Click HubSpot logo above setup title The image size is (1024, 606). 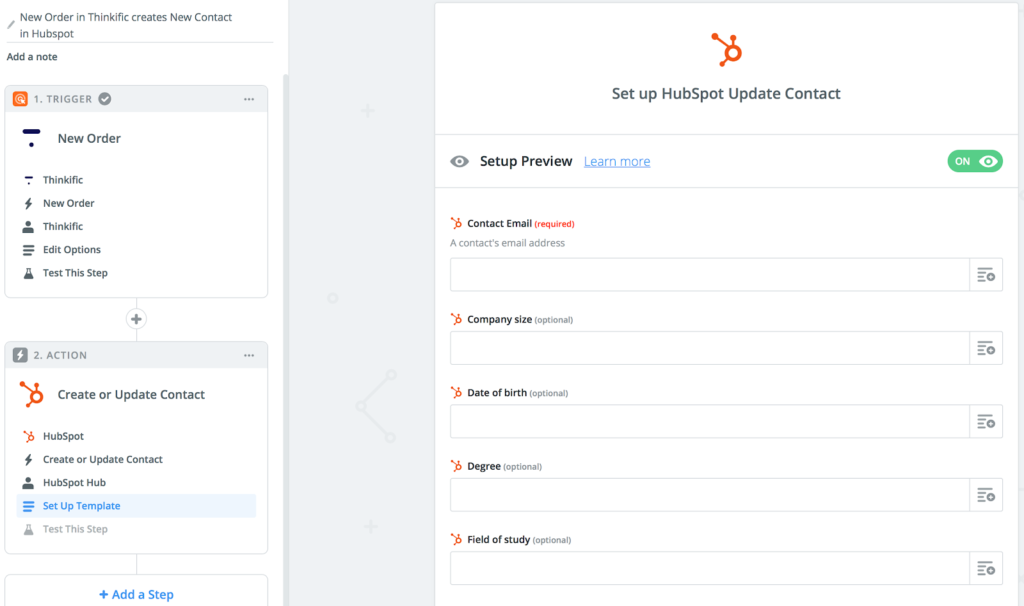[x=726, y=50]
